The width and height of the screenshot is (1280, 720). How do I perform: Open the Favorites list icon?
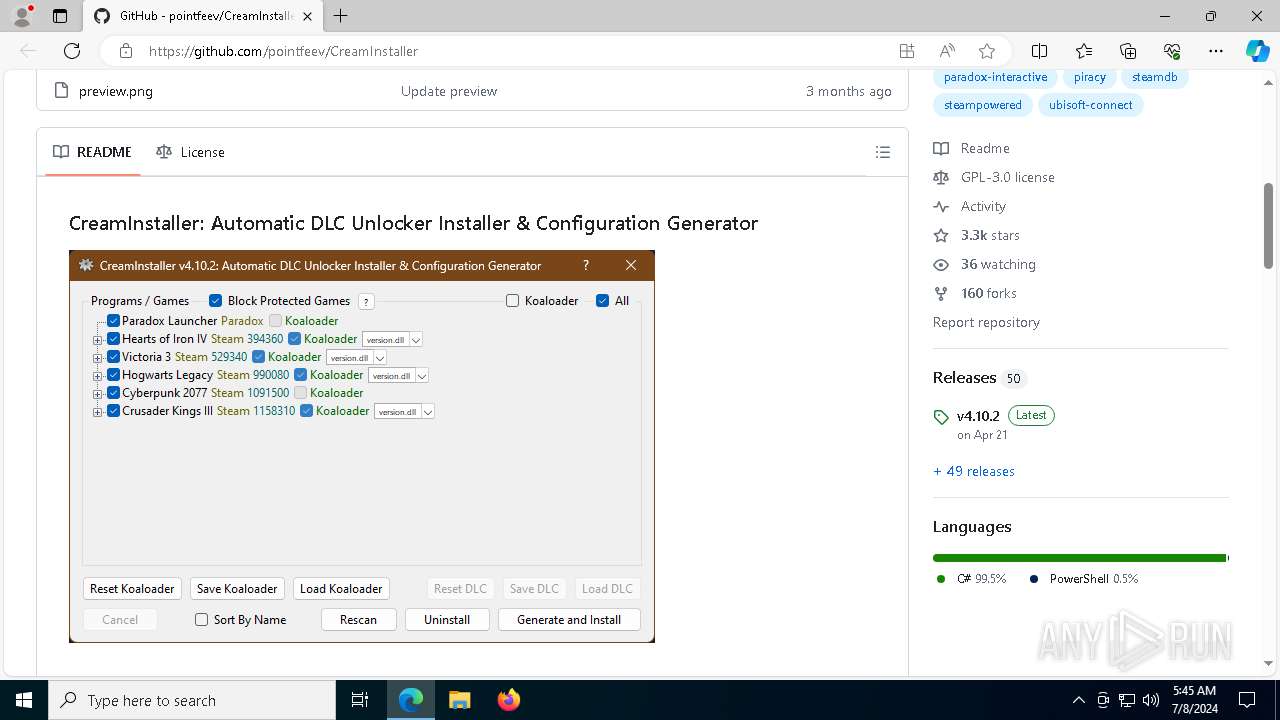click(x=1084, y=51)
